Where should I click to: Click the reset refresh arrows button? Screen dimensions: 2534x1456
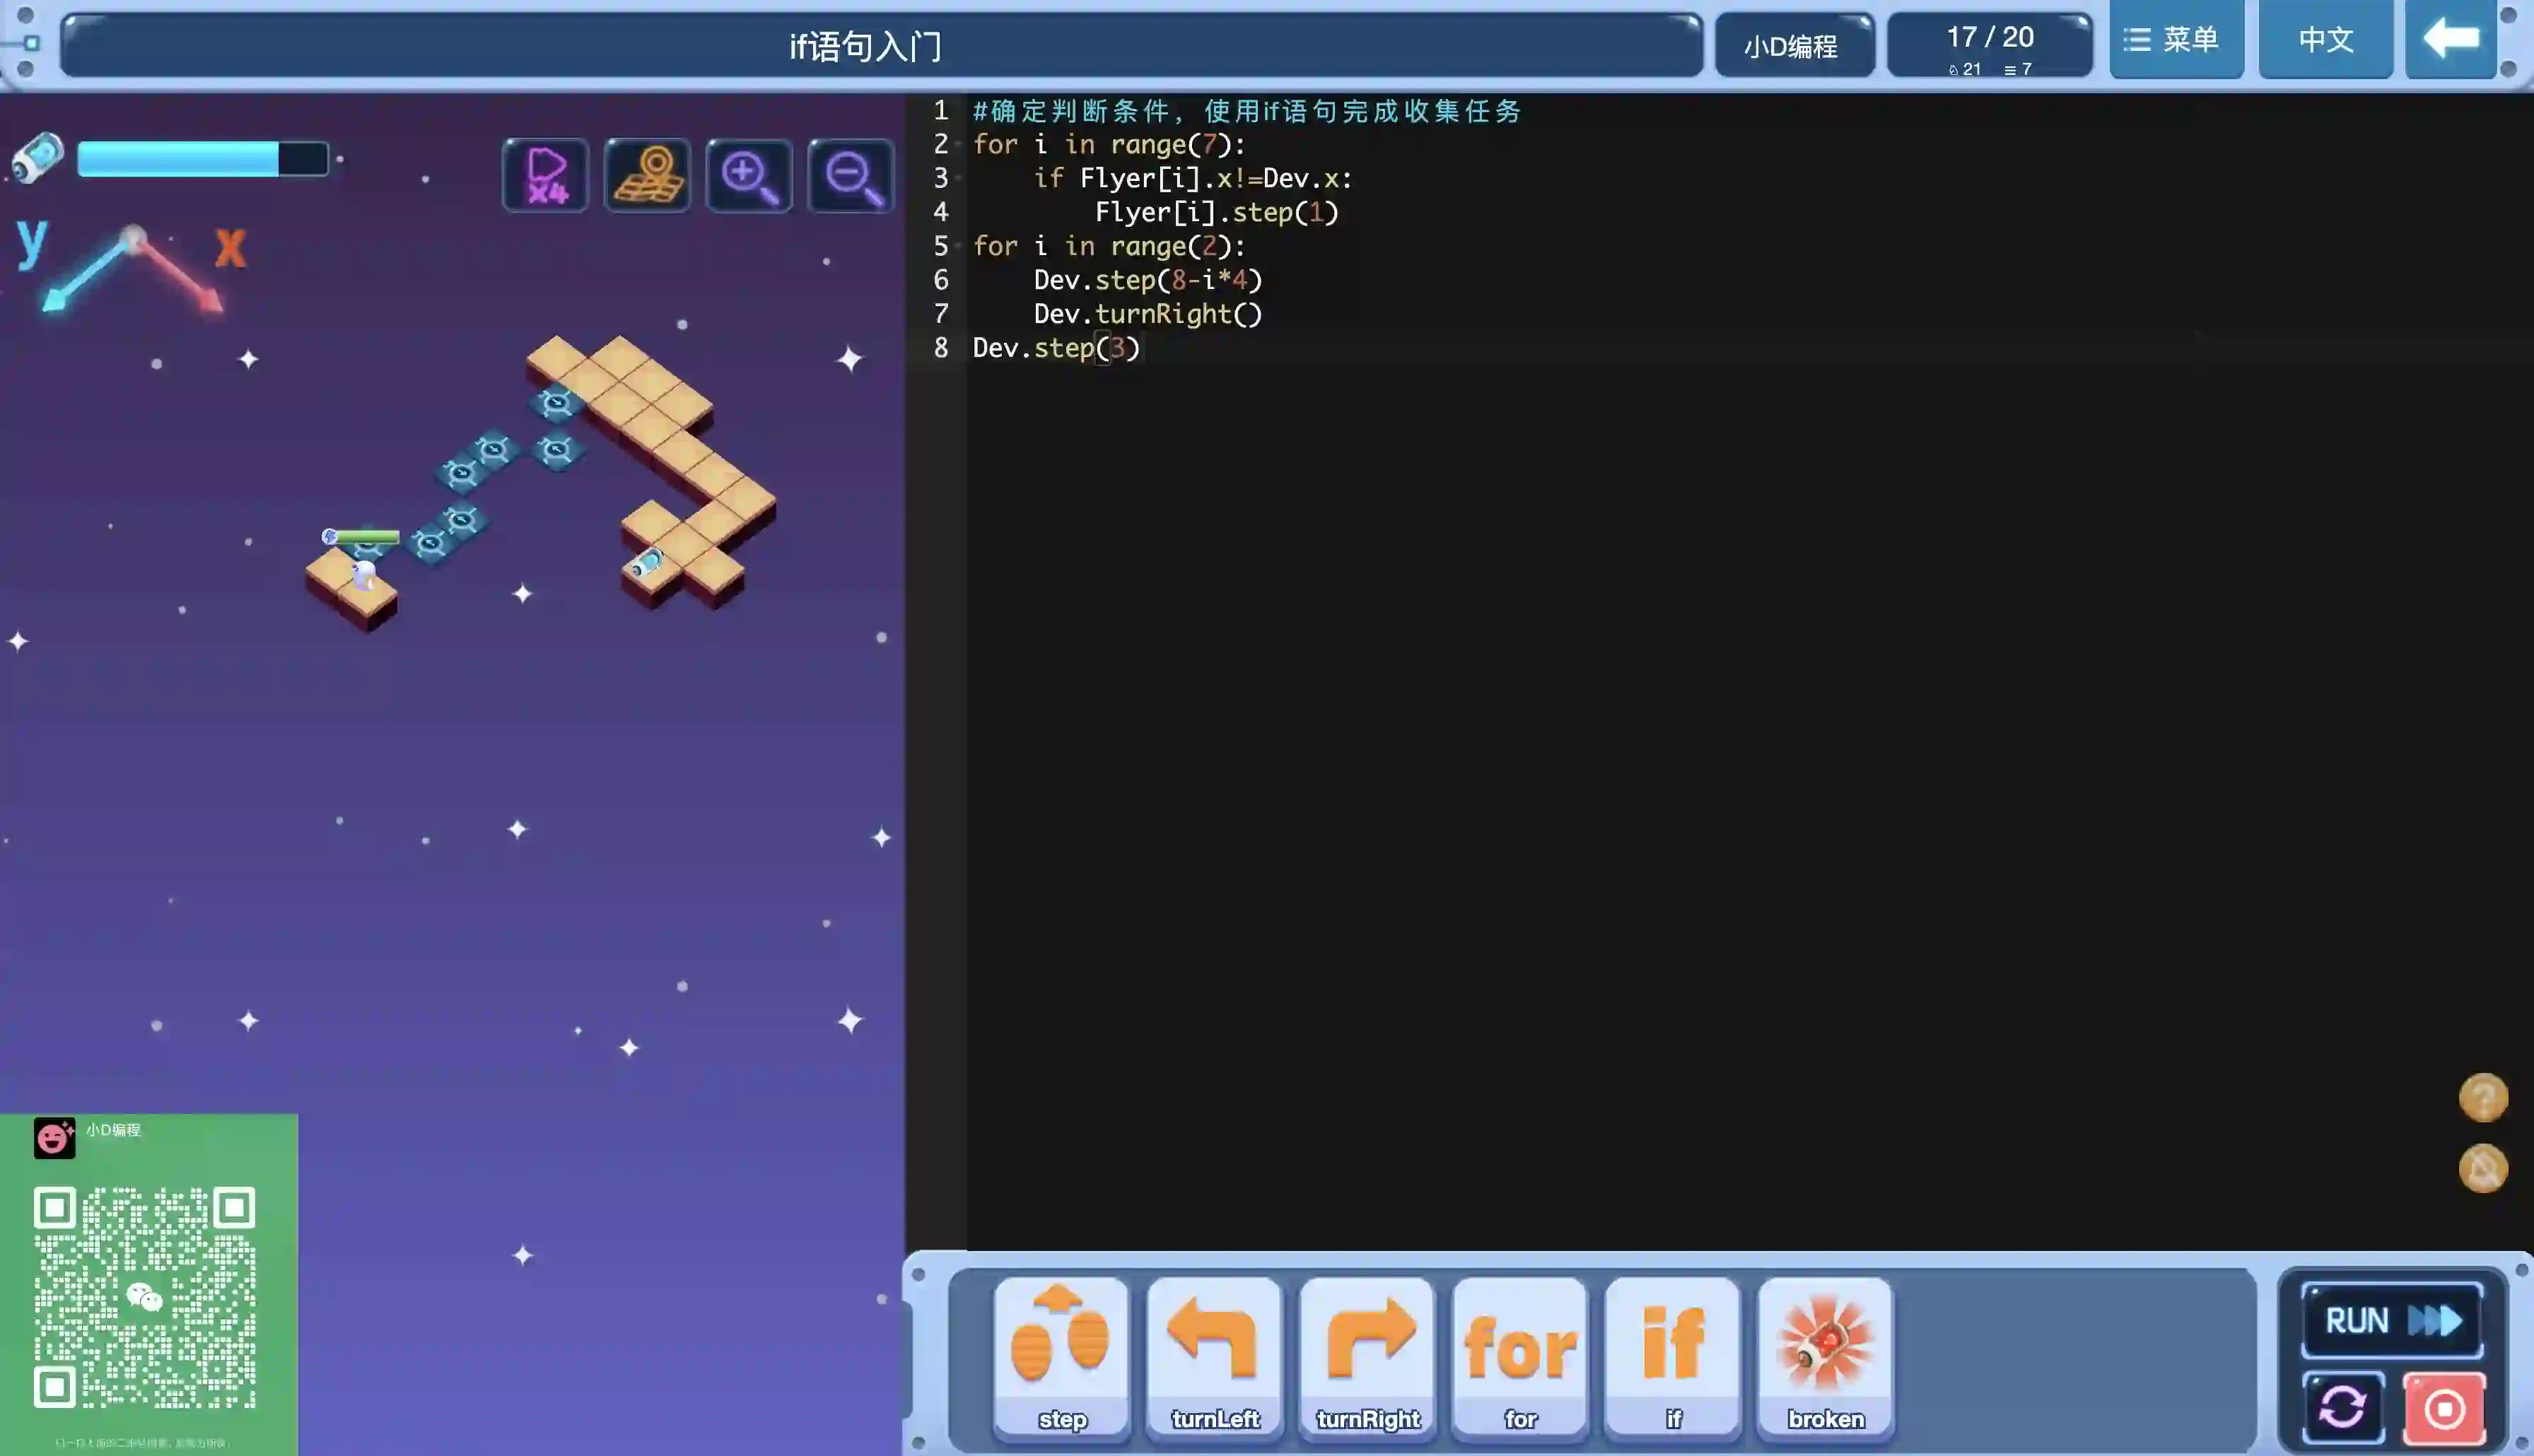2343,1407
